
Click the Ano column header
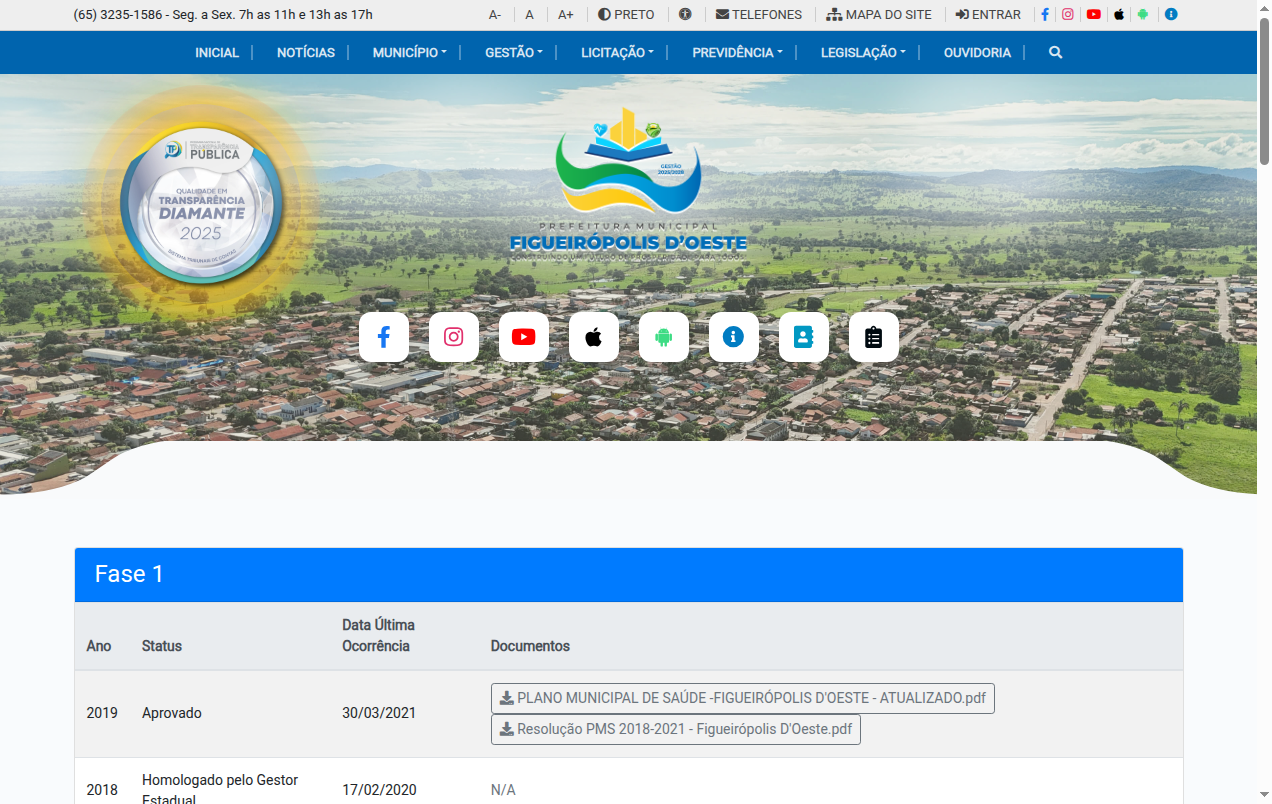coord(99,646)
